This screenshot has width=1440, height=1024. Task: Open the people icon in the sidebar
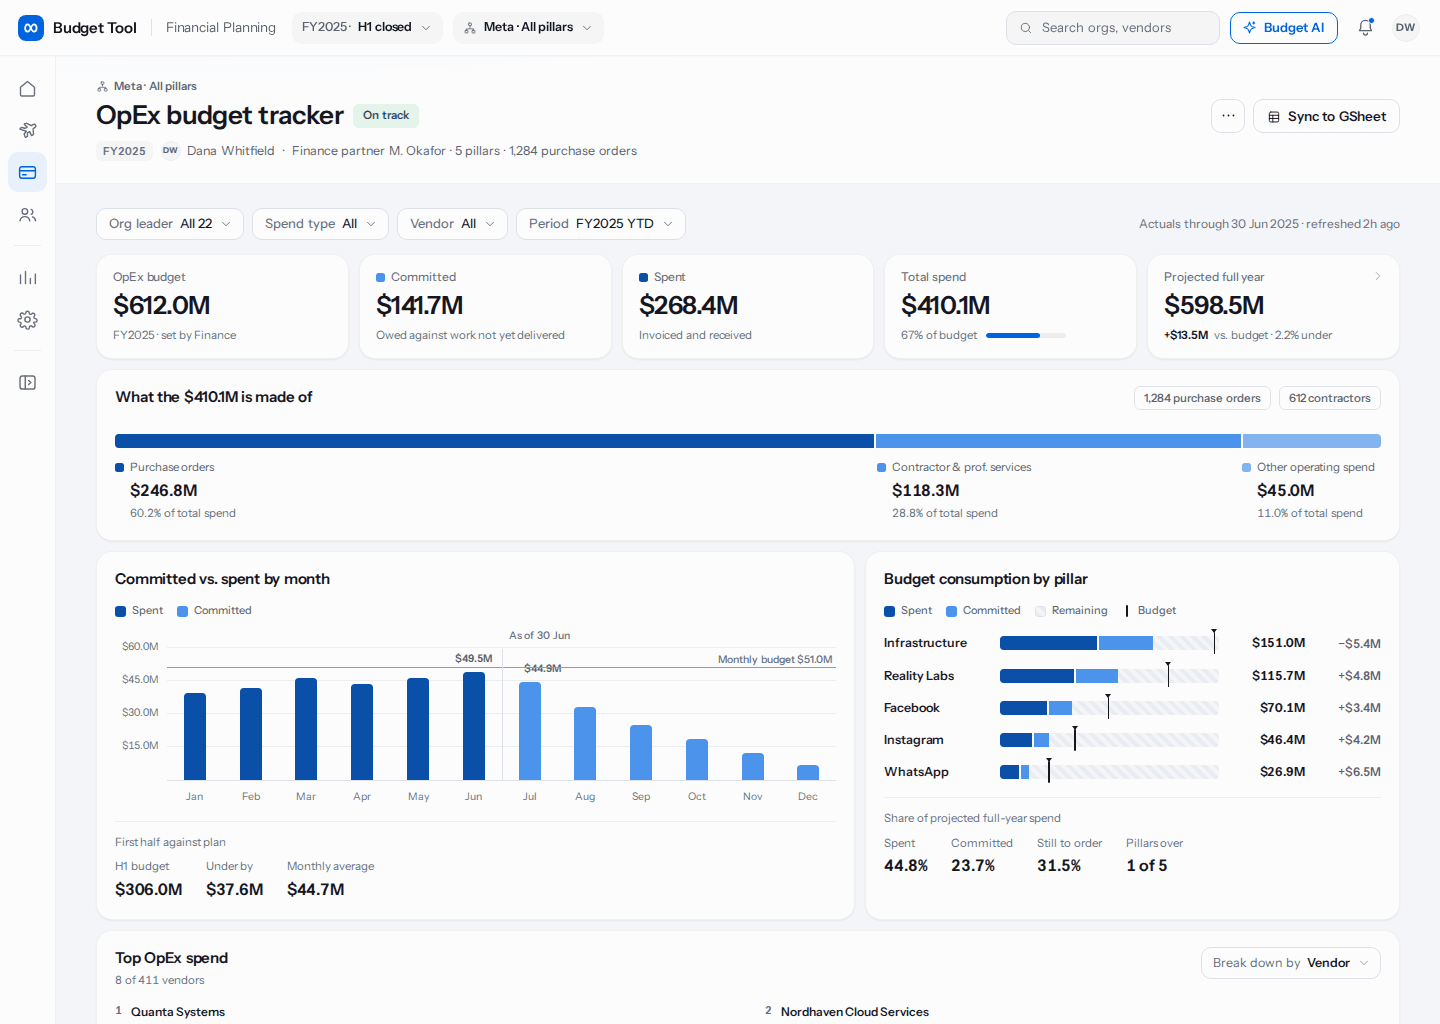pos(28,215)
